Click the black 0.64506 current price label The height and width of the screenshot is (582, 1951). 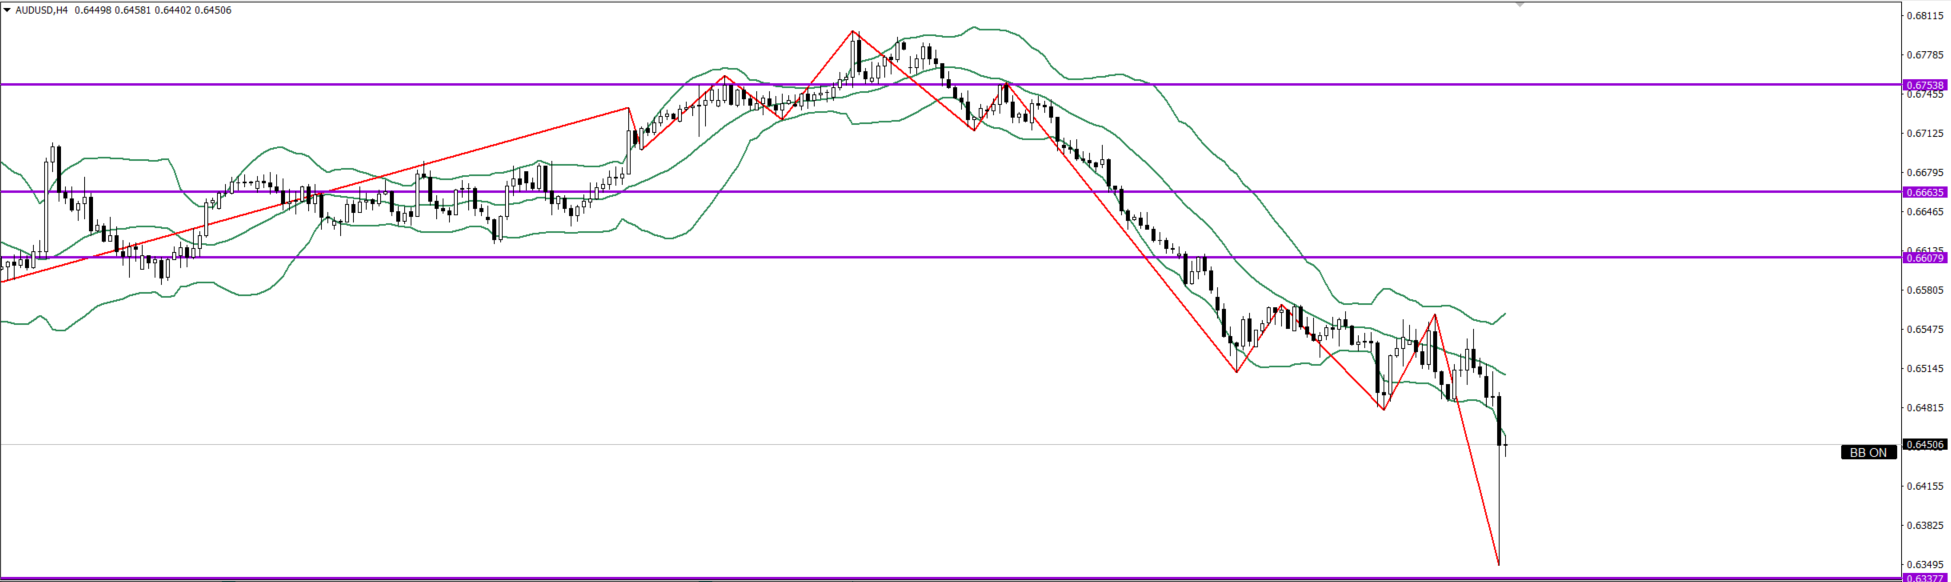pos(1925,445)
